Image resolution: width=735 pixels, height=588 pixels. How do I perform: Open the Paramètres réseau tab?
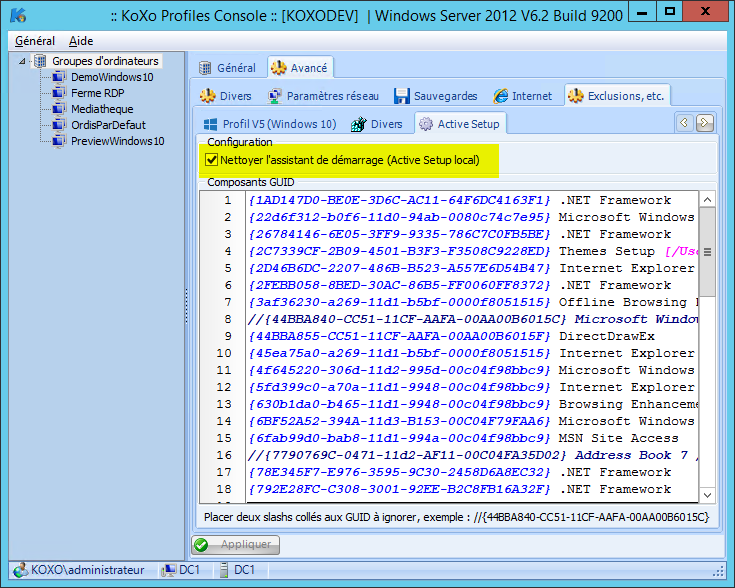pyautogui.click(x=323, y=96)
